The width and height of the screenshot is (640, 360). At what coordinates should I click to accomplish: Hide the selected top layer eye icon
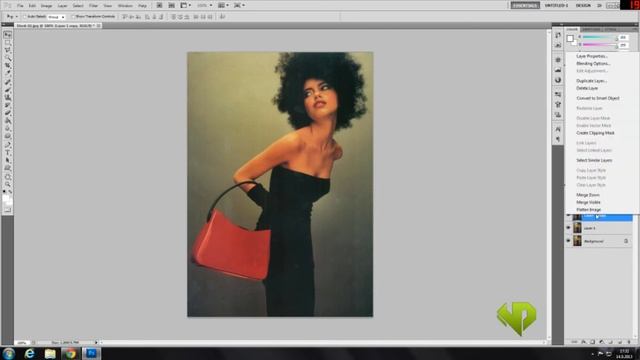point(568,216)
